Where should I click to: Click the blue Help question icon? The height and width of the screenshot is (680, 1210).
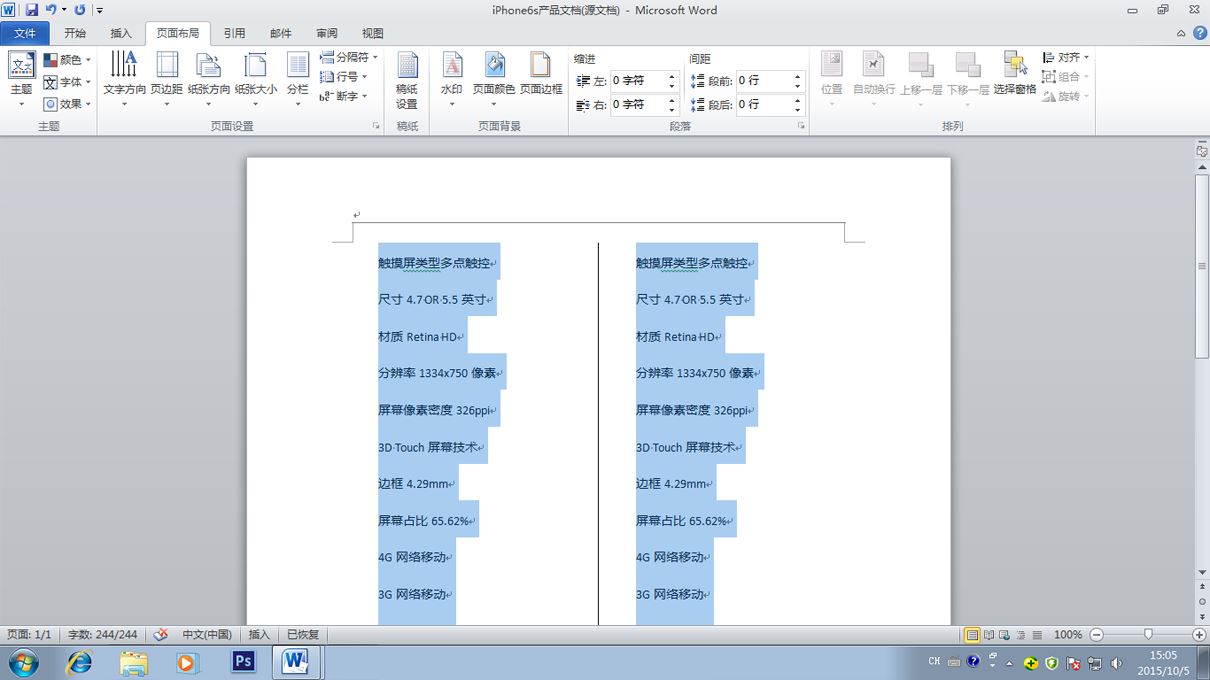1199,33
